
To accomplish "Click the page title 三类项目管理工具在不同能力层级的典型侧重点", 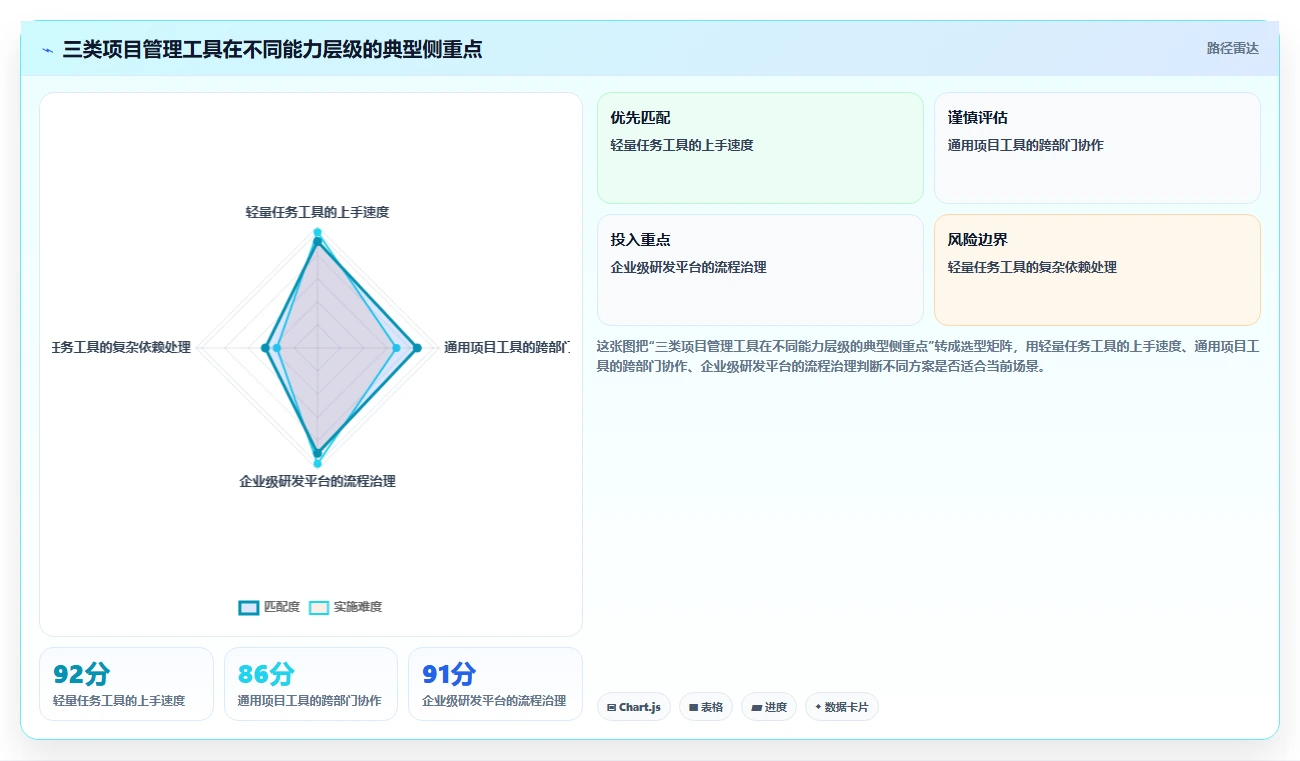I will 272,49.
